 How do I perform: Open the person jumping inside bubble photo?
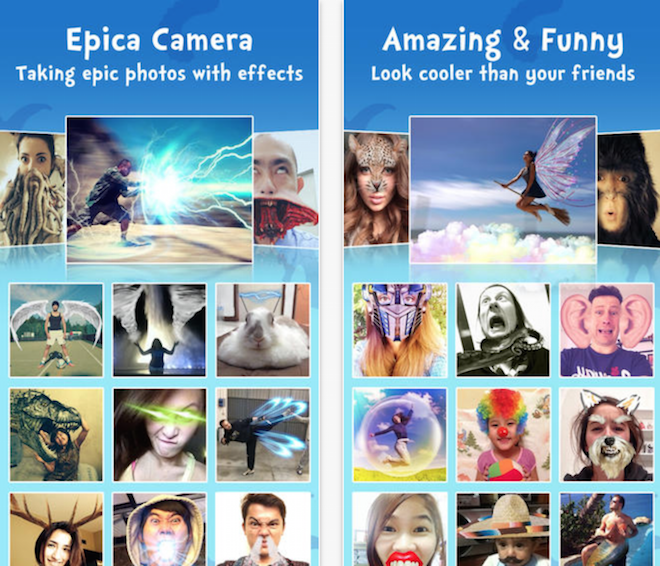coord(400,435)
